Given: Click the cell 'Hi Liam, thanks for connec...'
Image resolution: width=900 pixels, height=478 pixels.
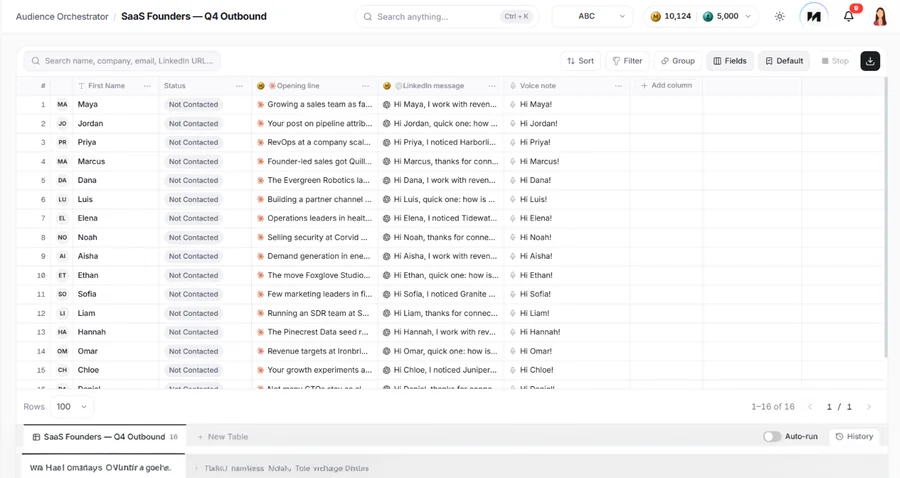Looking at the screenshot, I should click(x=441, y=313).
